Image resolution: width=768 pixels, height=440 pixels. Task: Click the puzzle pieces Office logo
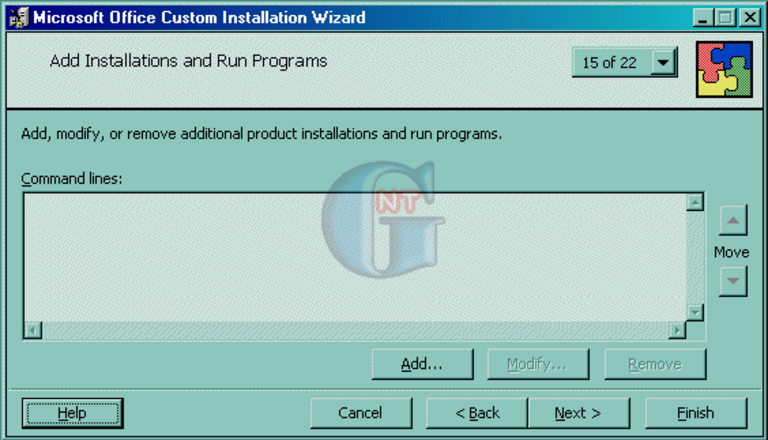coord(724,69)
